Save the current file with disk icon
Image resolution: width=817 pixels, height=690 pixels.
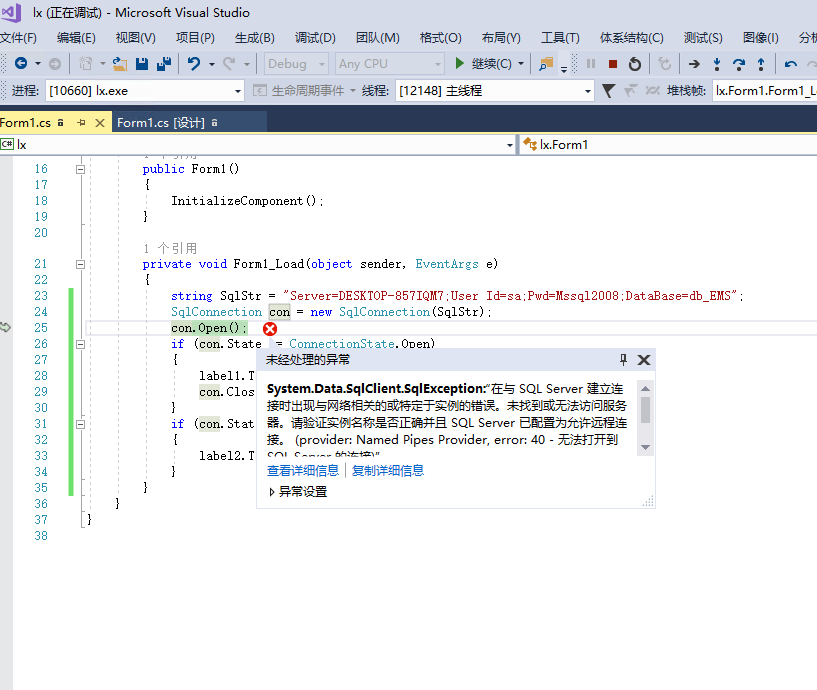pos(142,64)
